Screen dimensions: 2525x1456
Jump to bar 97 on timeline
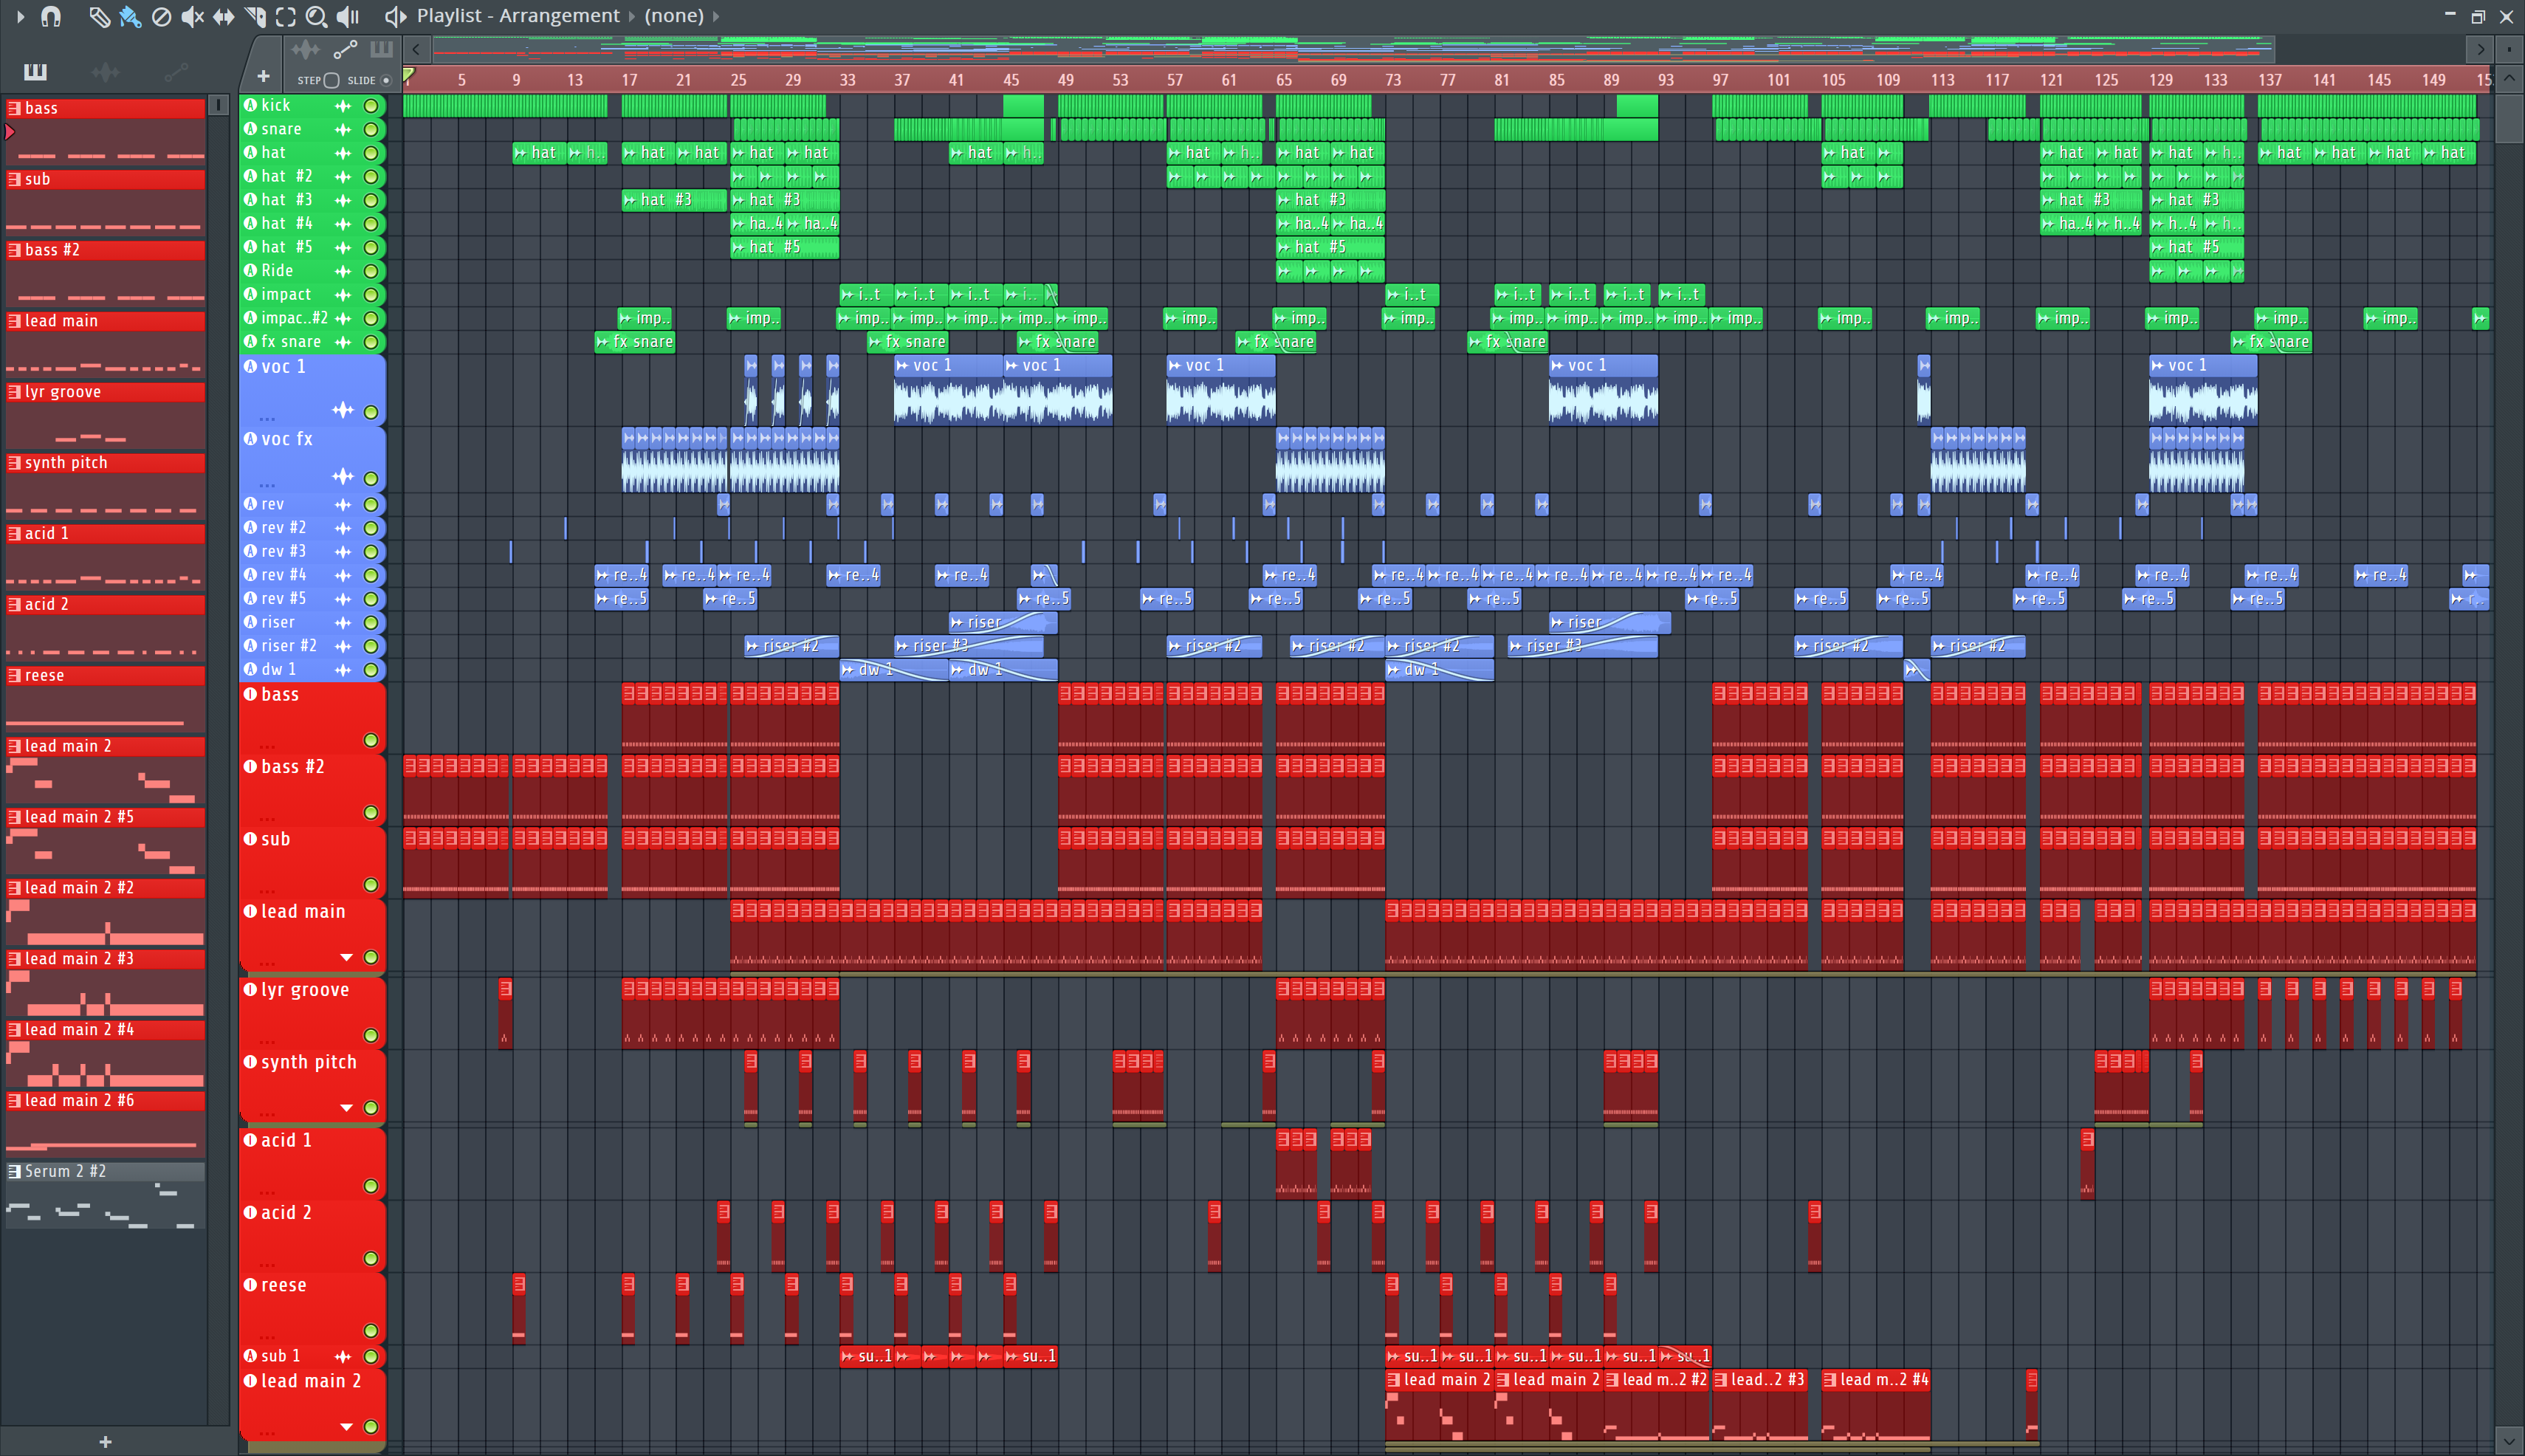pyautogui.click(x=1720, y=80)
